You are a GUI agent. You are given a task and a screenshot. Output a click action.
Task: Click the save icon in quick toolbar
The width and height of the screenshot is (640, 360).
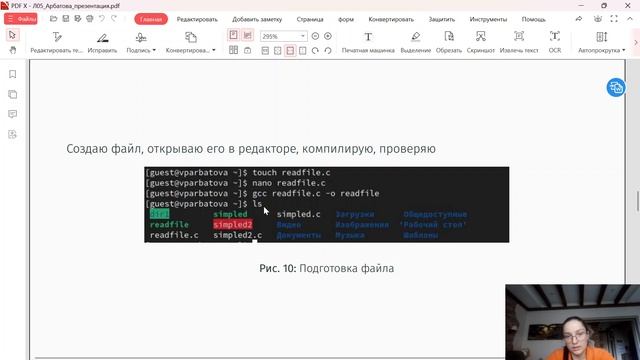click(x=65, y=19)
